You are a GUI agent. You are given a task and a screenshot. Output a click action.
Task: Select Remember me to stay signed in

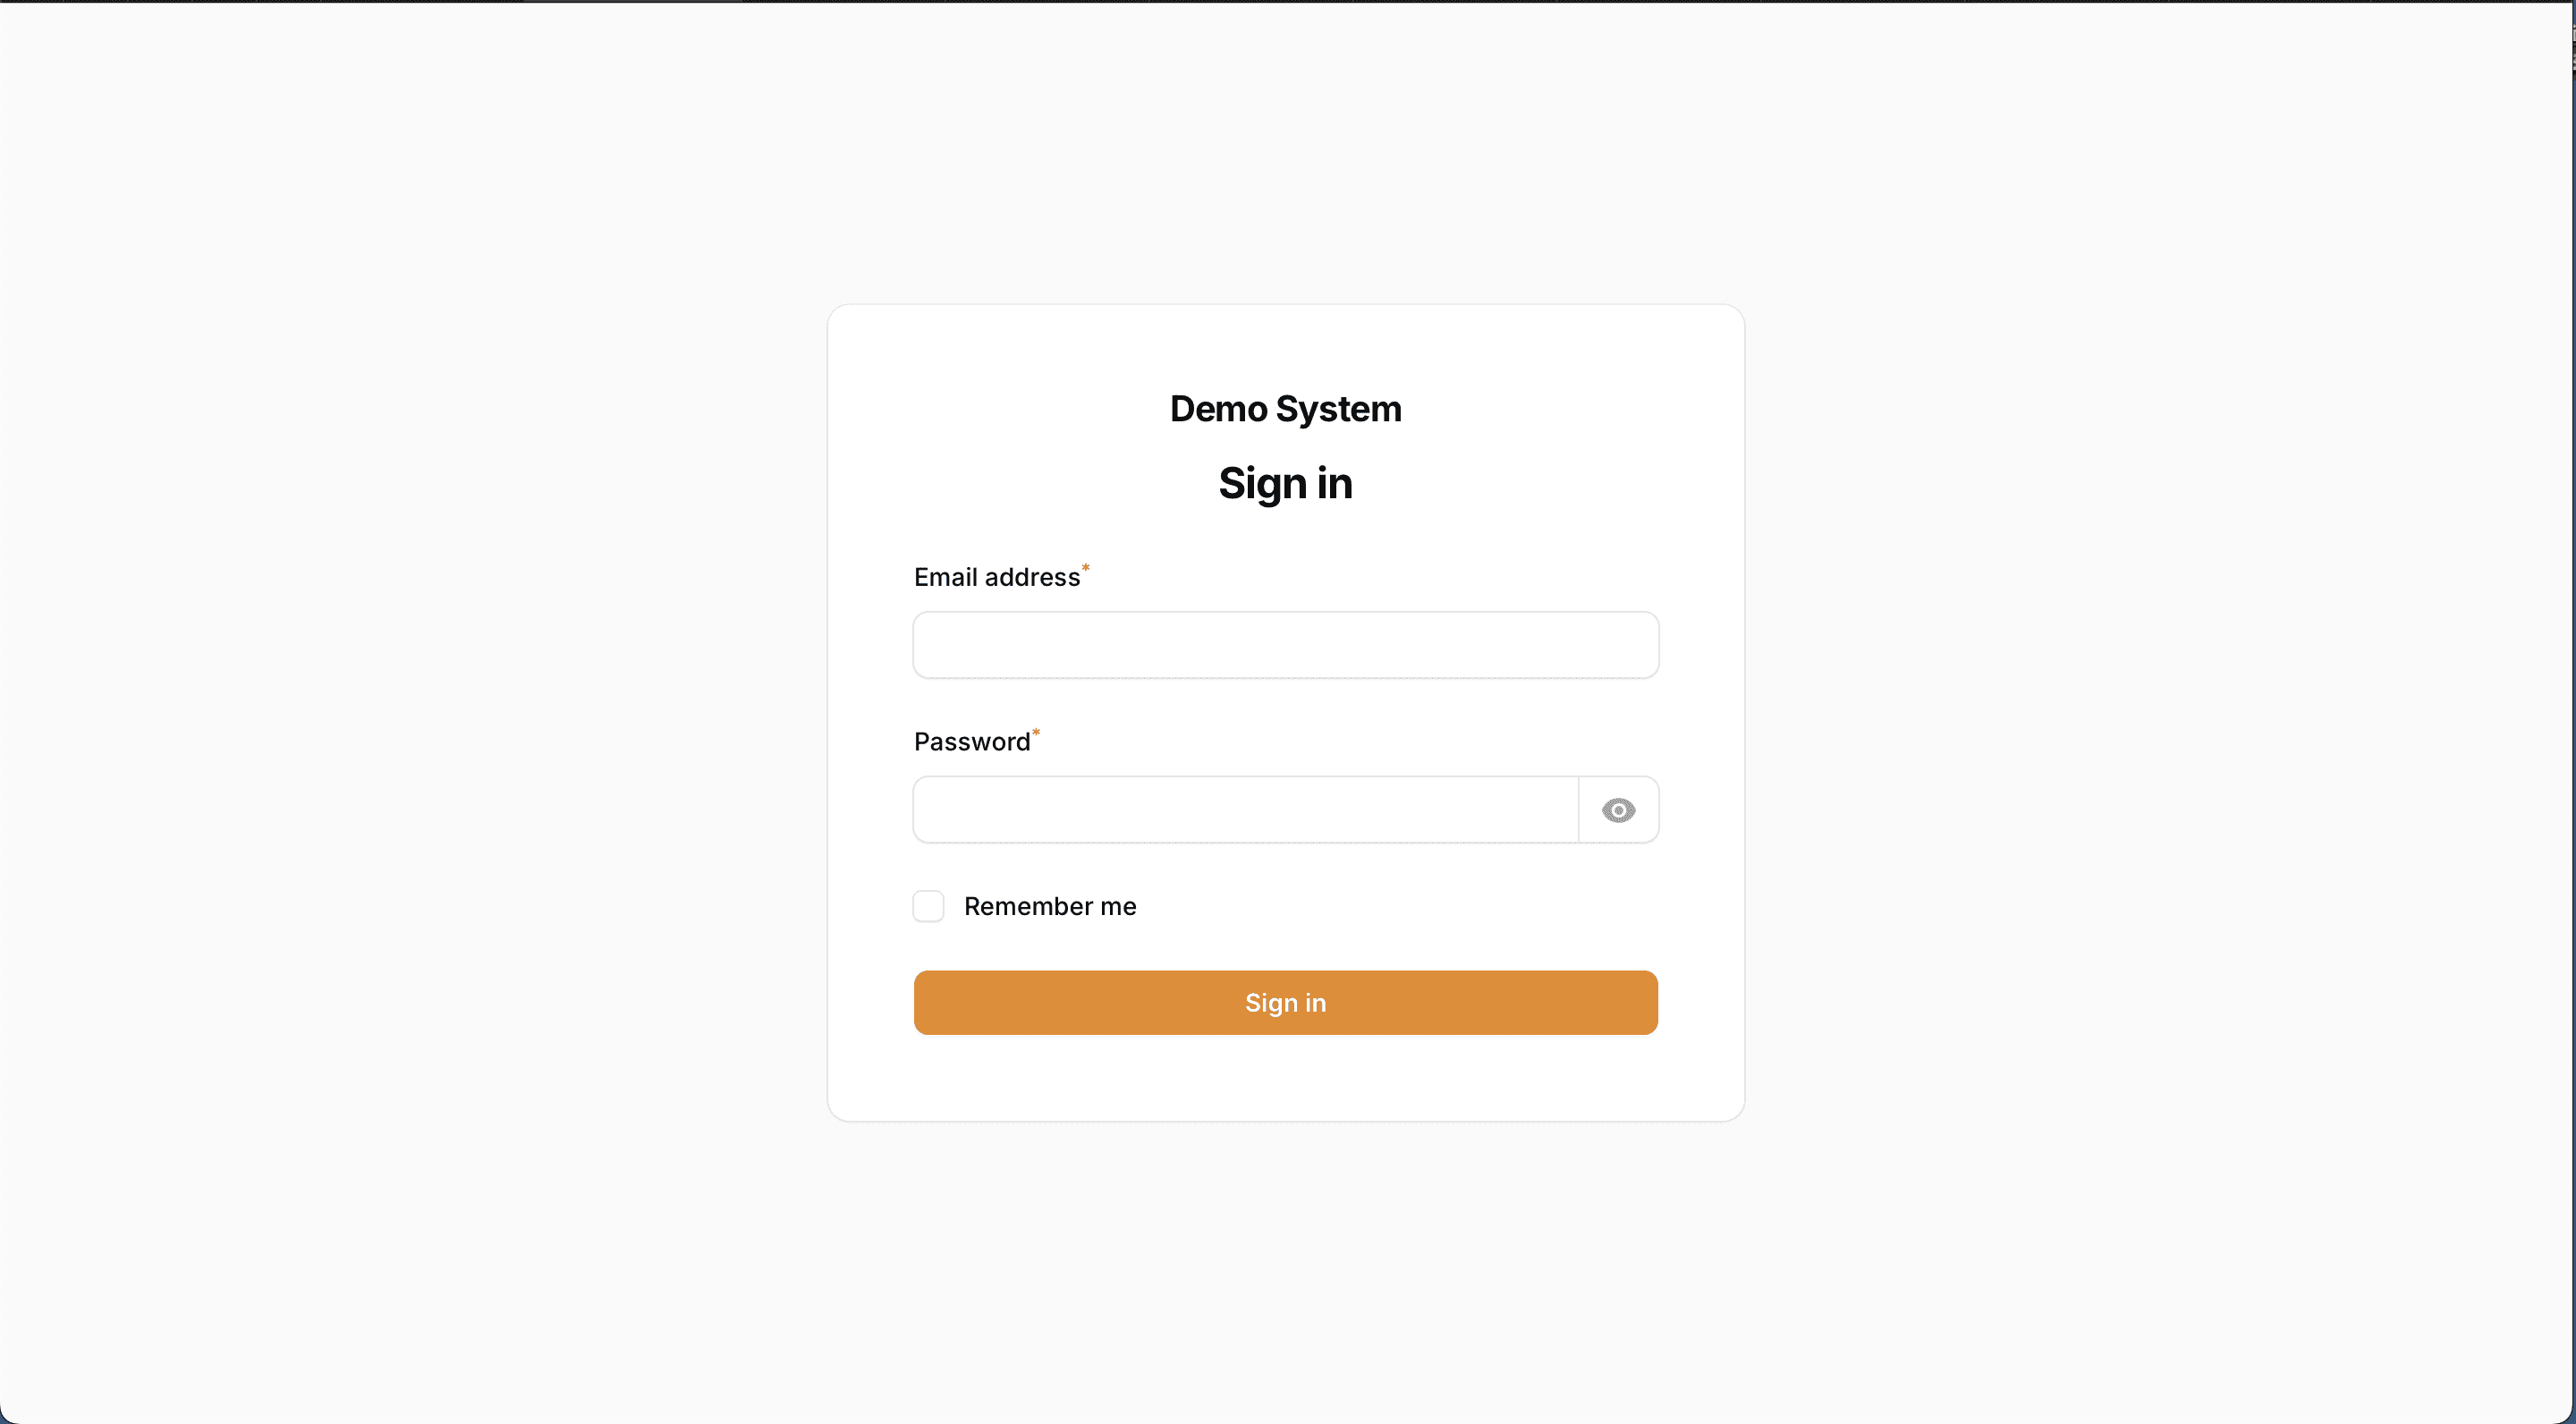(x=927, y=906)
